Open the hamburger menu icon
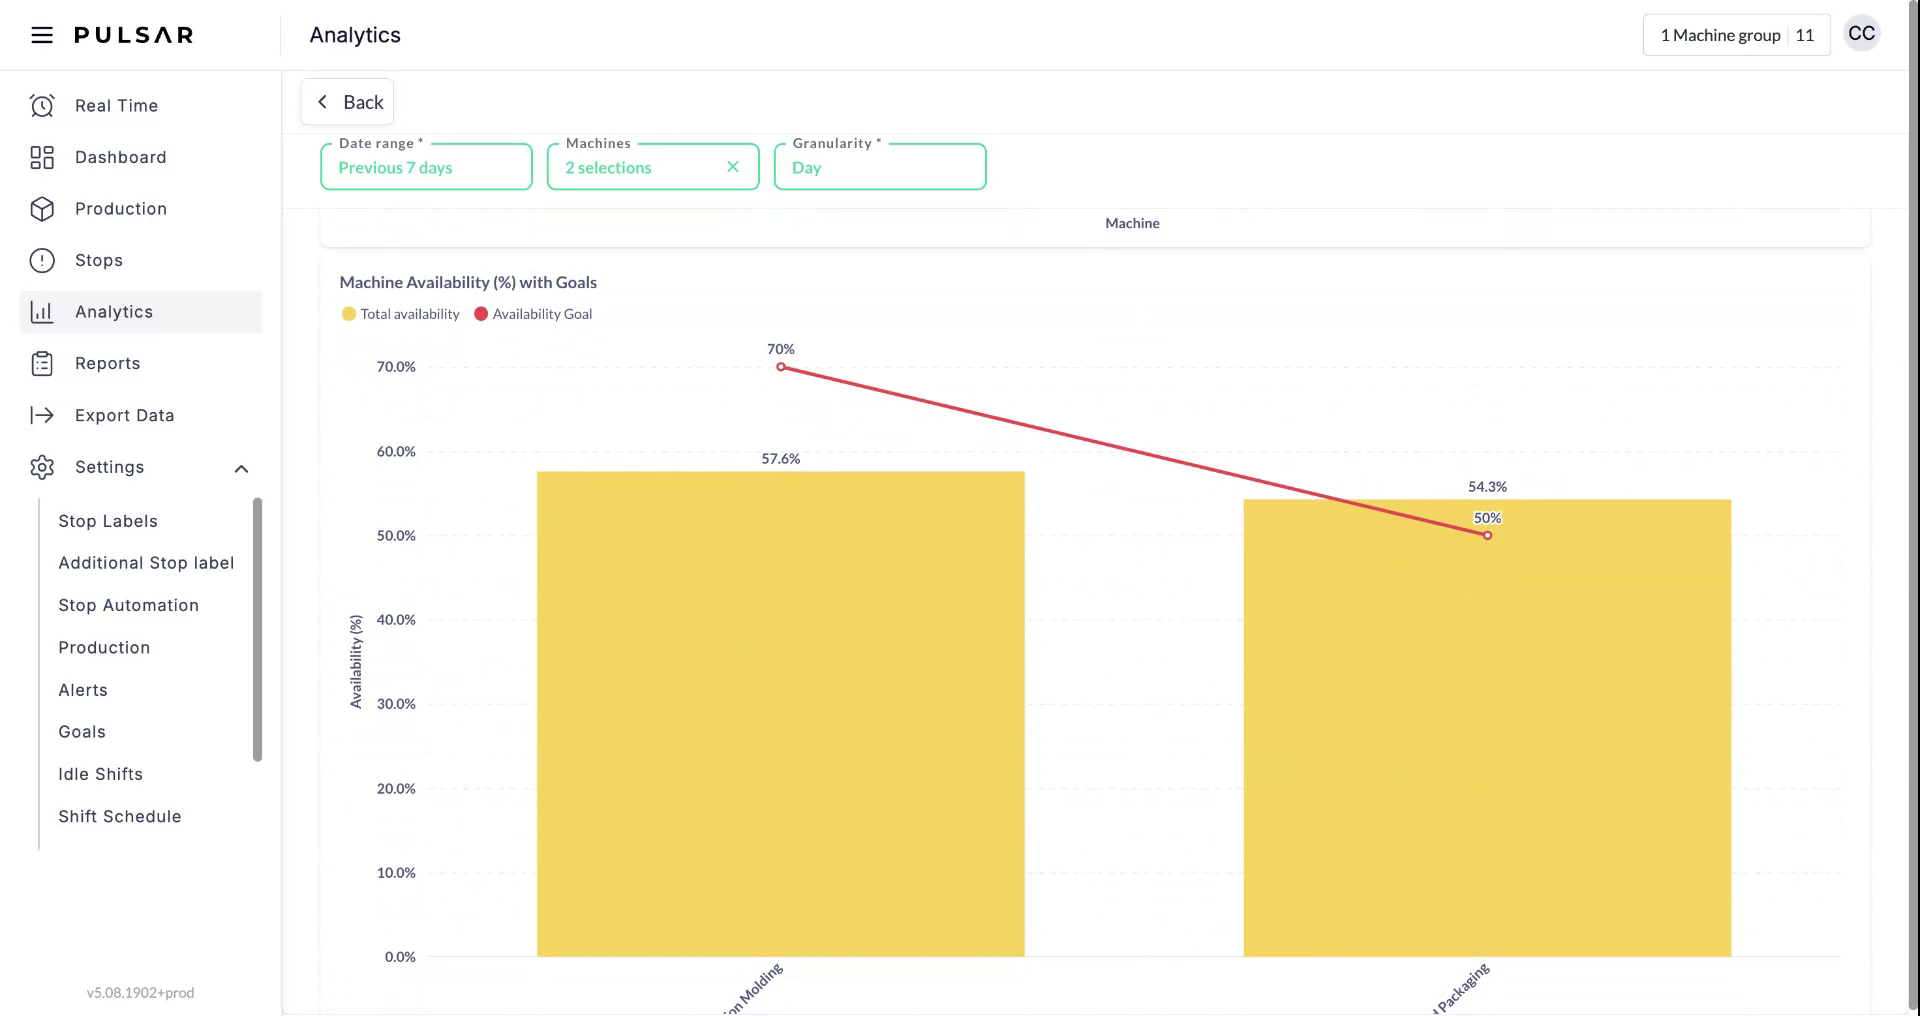This screenshot has height=1016, width=1920. 42,36
